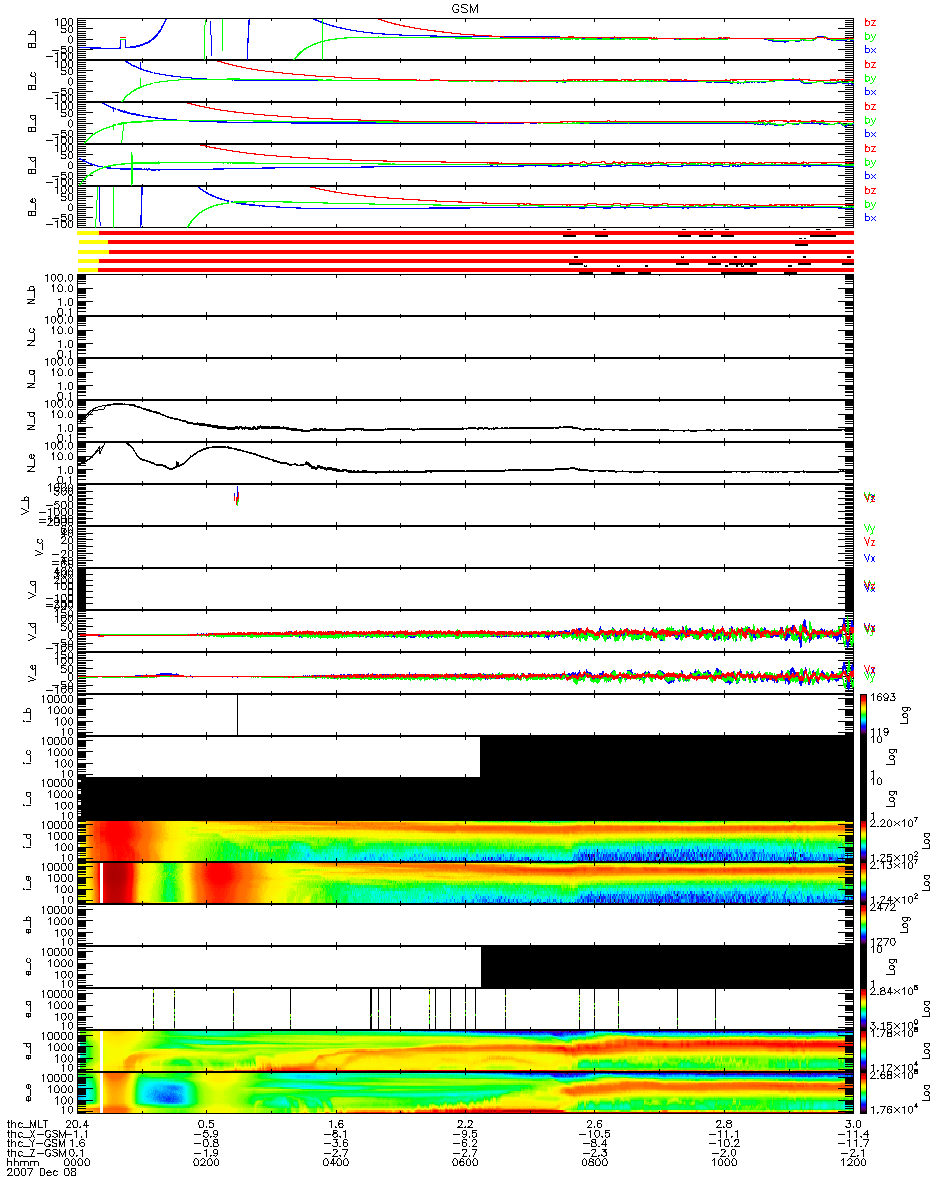Click the e_e electron spectrogram

coord(467,1093)
